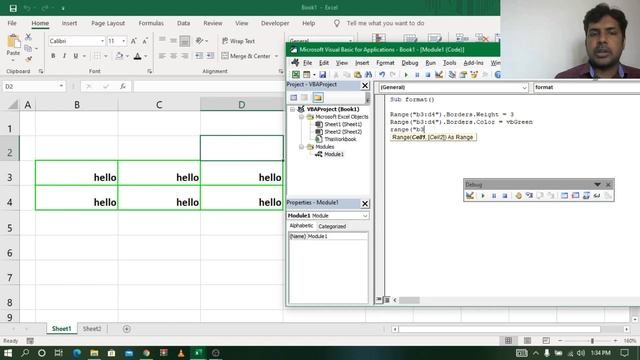The height and width of the screenshot is (360, 640).
Task: Open the fill color dropdown arrow
Action: pyautogui.click(x=127, y=56)
